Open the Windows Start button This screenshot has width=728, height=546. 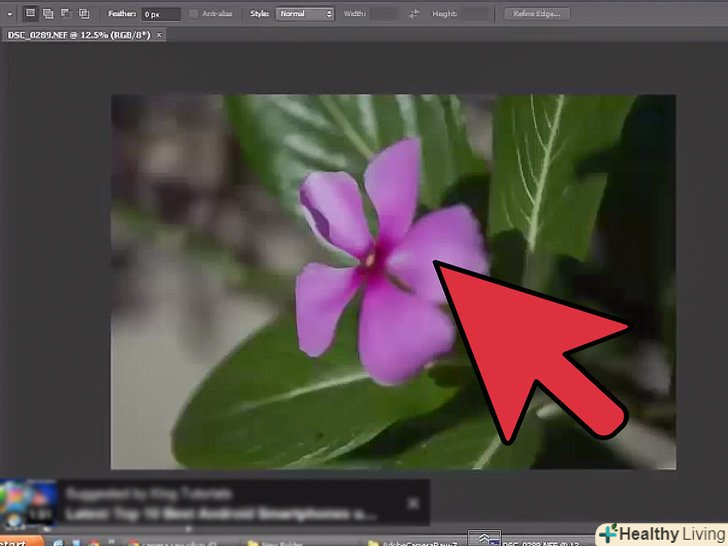[20, 541]
